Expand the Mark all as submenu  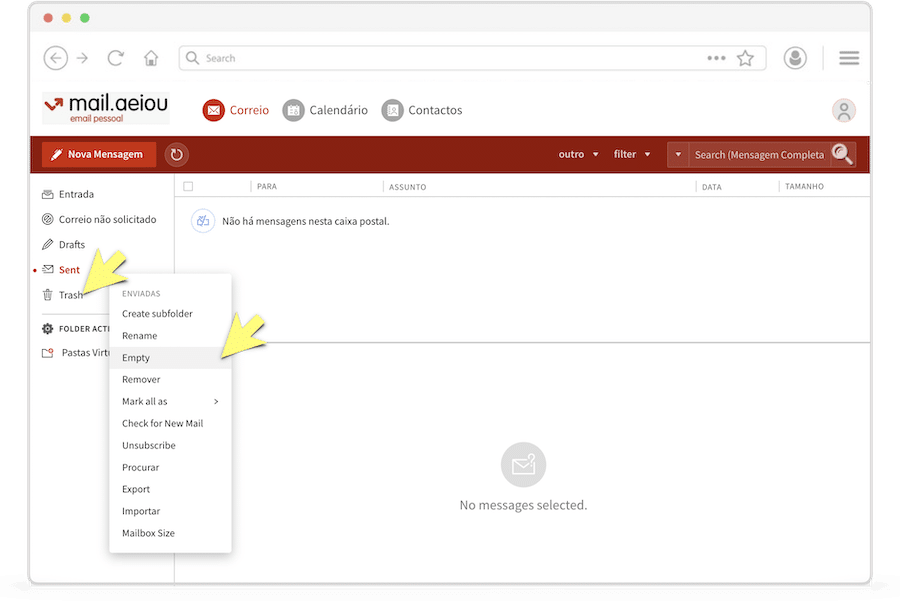point(170,401)
